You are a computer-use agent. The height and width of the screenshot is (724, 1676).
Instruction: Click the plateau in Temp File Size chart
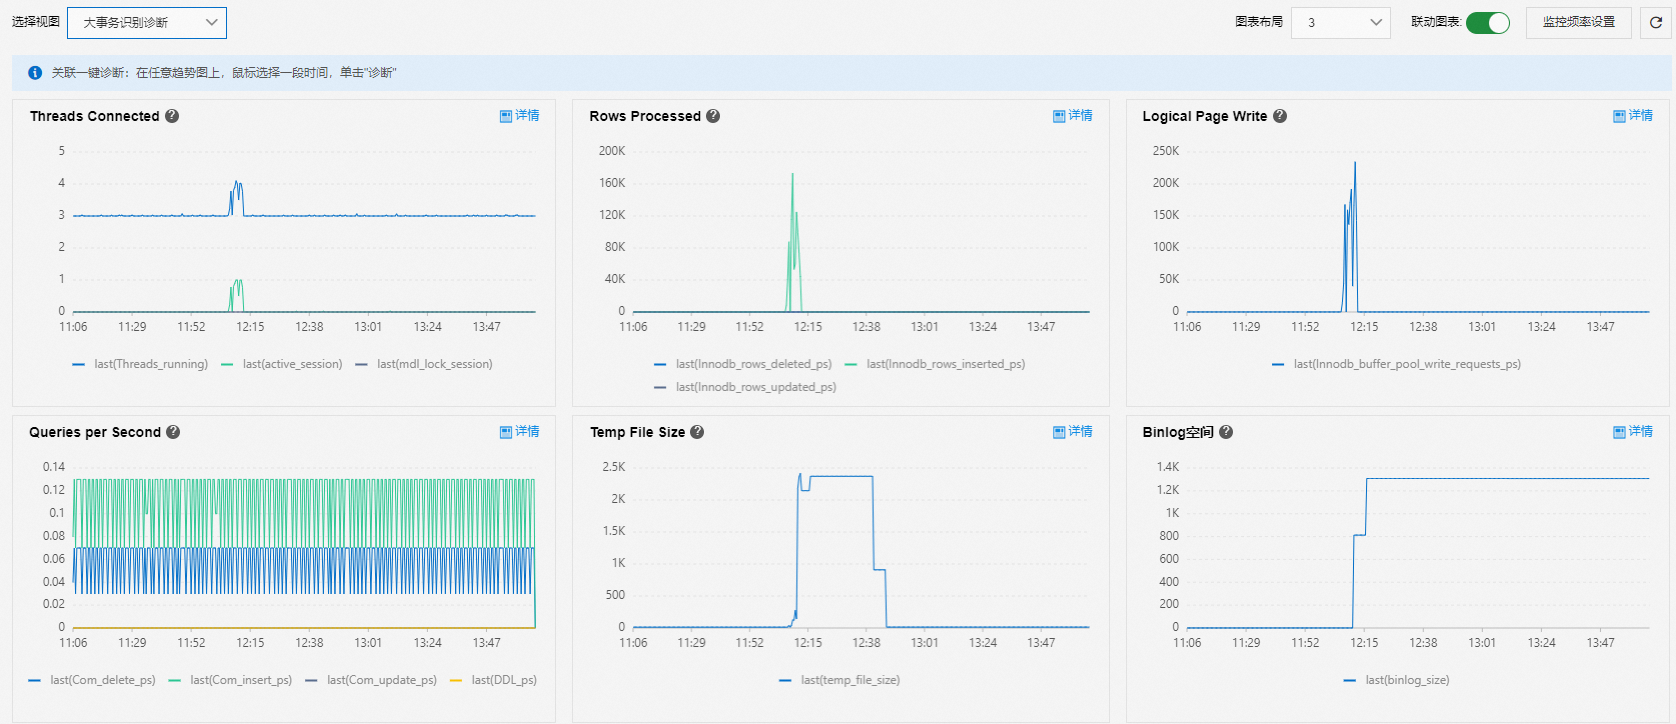[841, 476]
